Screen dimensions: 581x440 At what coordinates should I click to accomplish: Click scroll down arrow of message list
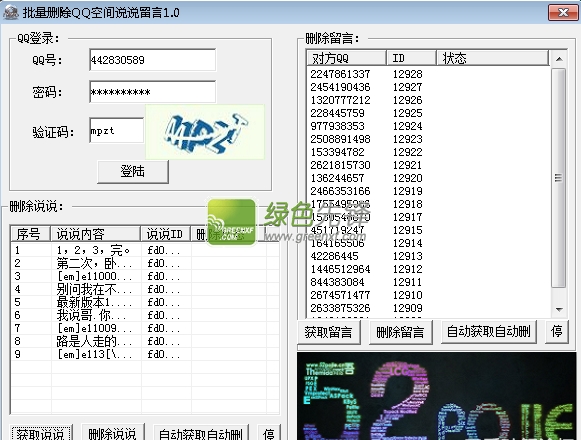tap(559, 309)
